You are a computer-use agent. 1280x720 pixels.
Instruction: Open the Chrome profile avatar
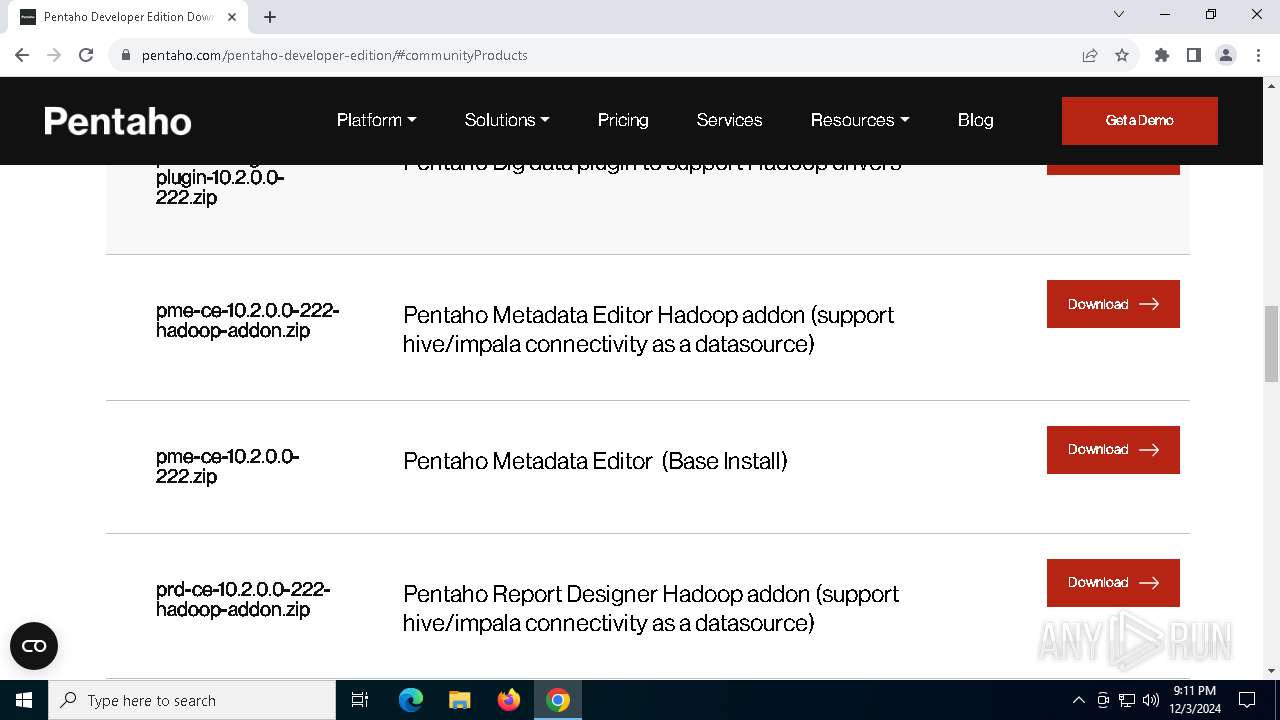(x=1225, y=55)
